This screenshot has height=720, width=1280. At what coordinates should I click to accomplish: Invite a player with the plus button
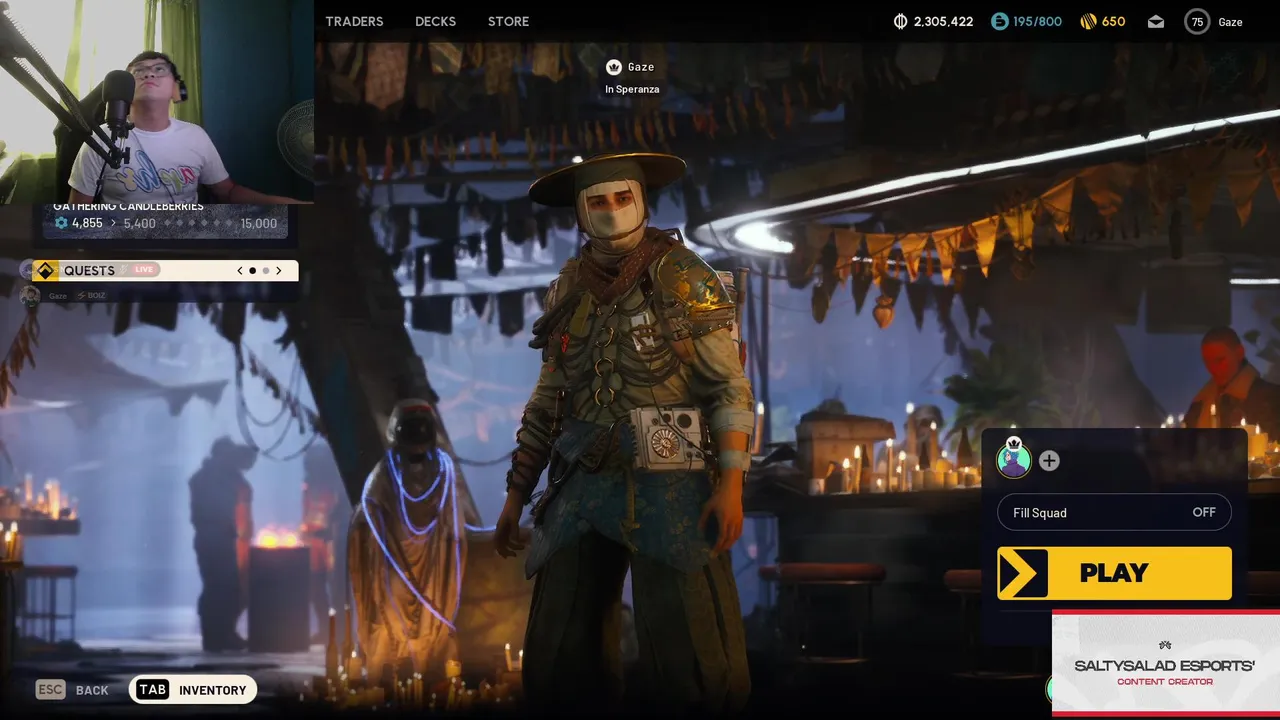(x=1049, y=461)
